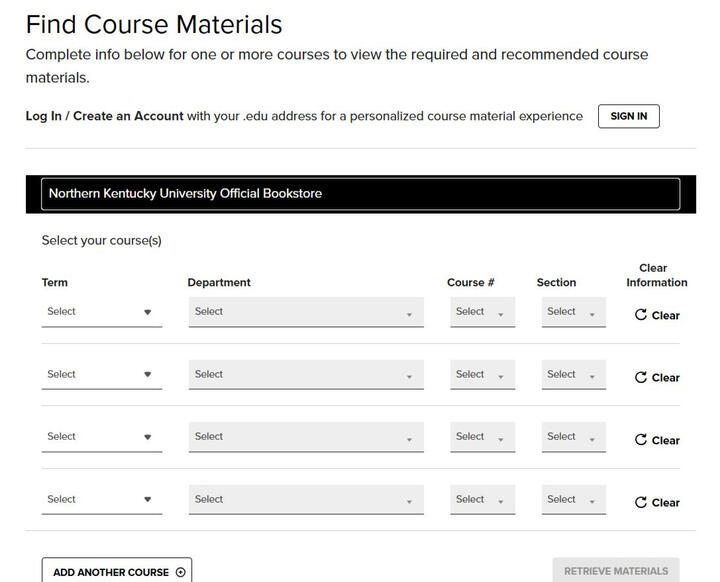Click the Find Course Materials heading
The image size is (720, 582).
click(154, 24)
